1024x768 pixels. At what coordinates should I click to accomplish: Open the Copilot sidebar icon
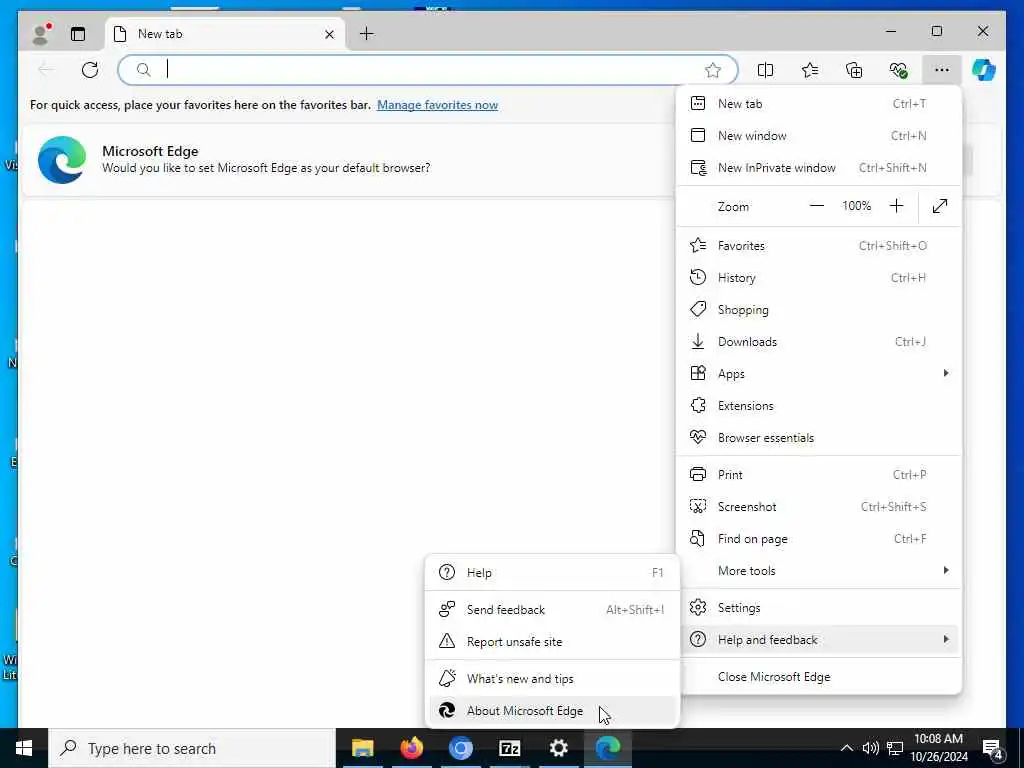984,70
